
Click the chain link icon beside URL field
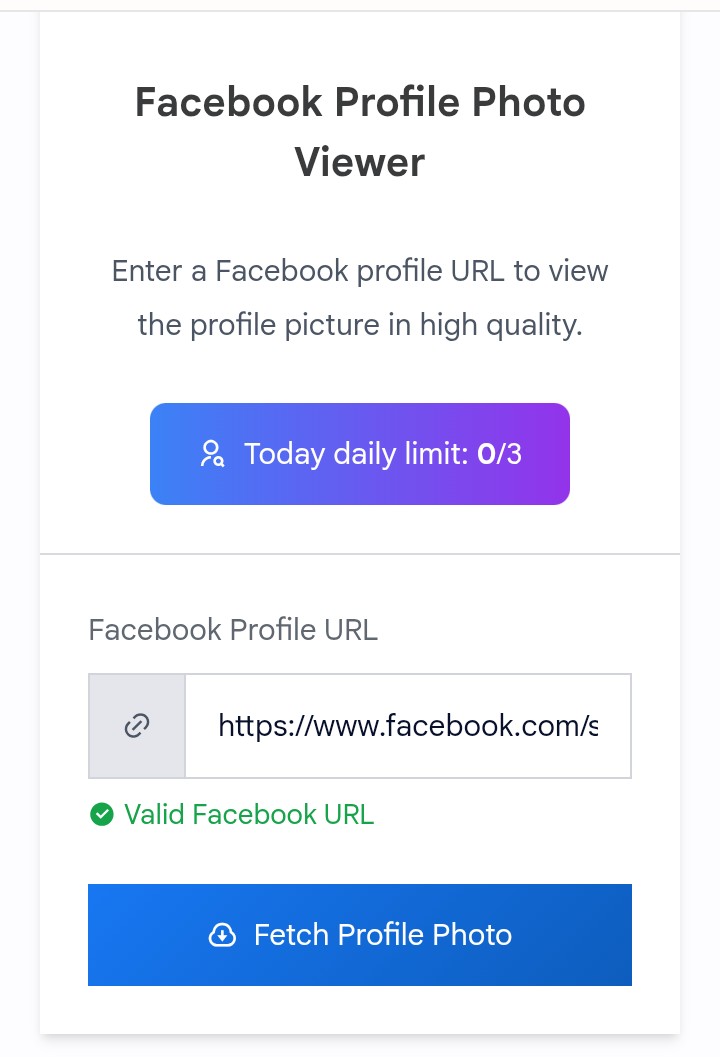click(x=137, y=726)
